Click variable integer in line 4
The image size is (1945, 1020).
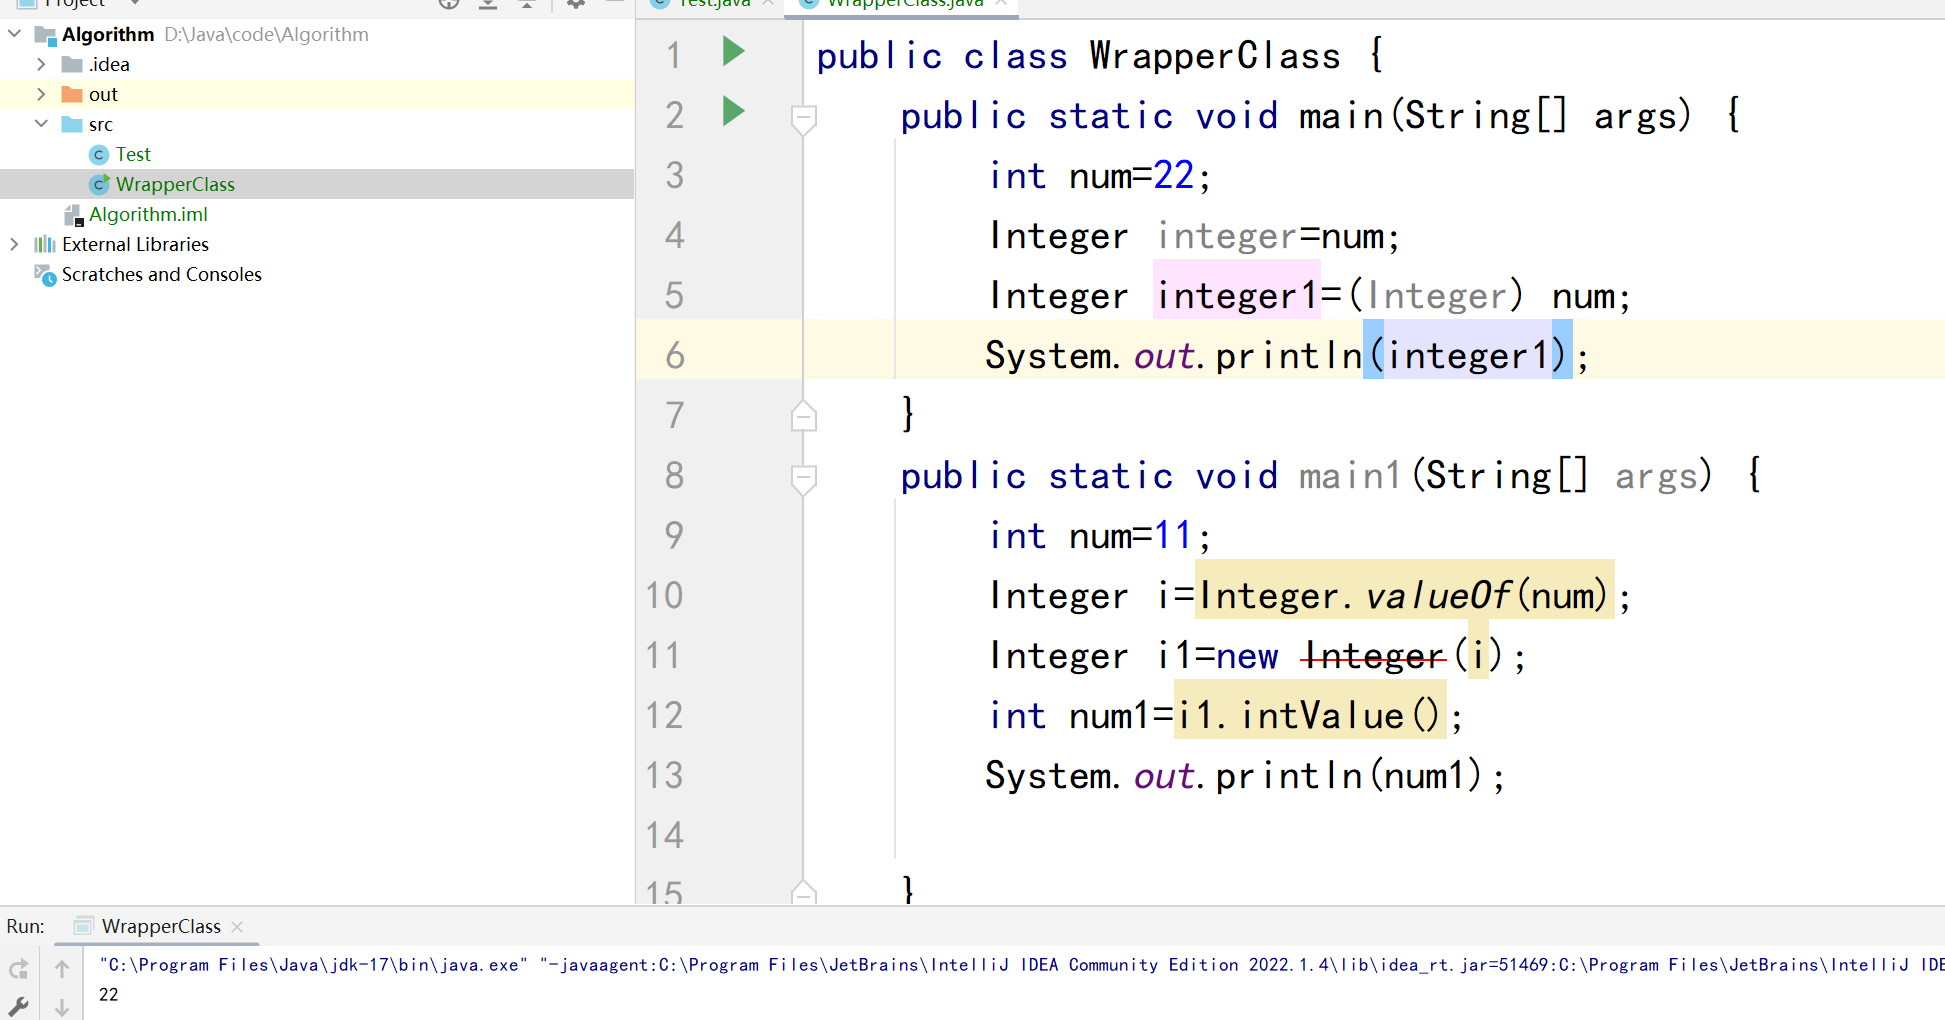pyautogui.click(x=1227, y=237)
